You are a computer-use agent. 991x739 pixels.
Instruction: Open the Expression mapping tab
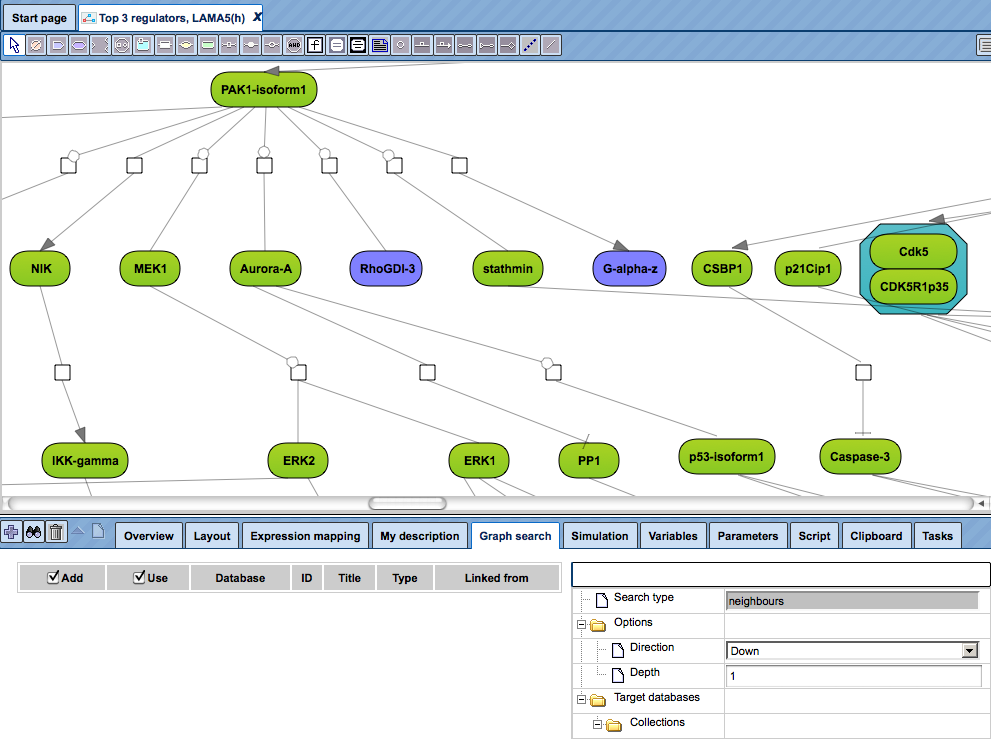point(305,535)
